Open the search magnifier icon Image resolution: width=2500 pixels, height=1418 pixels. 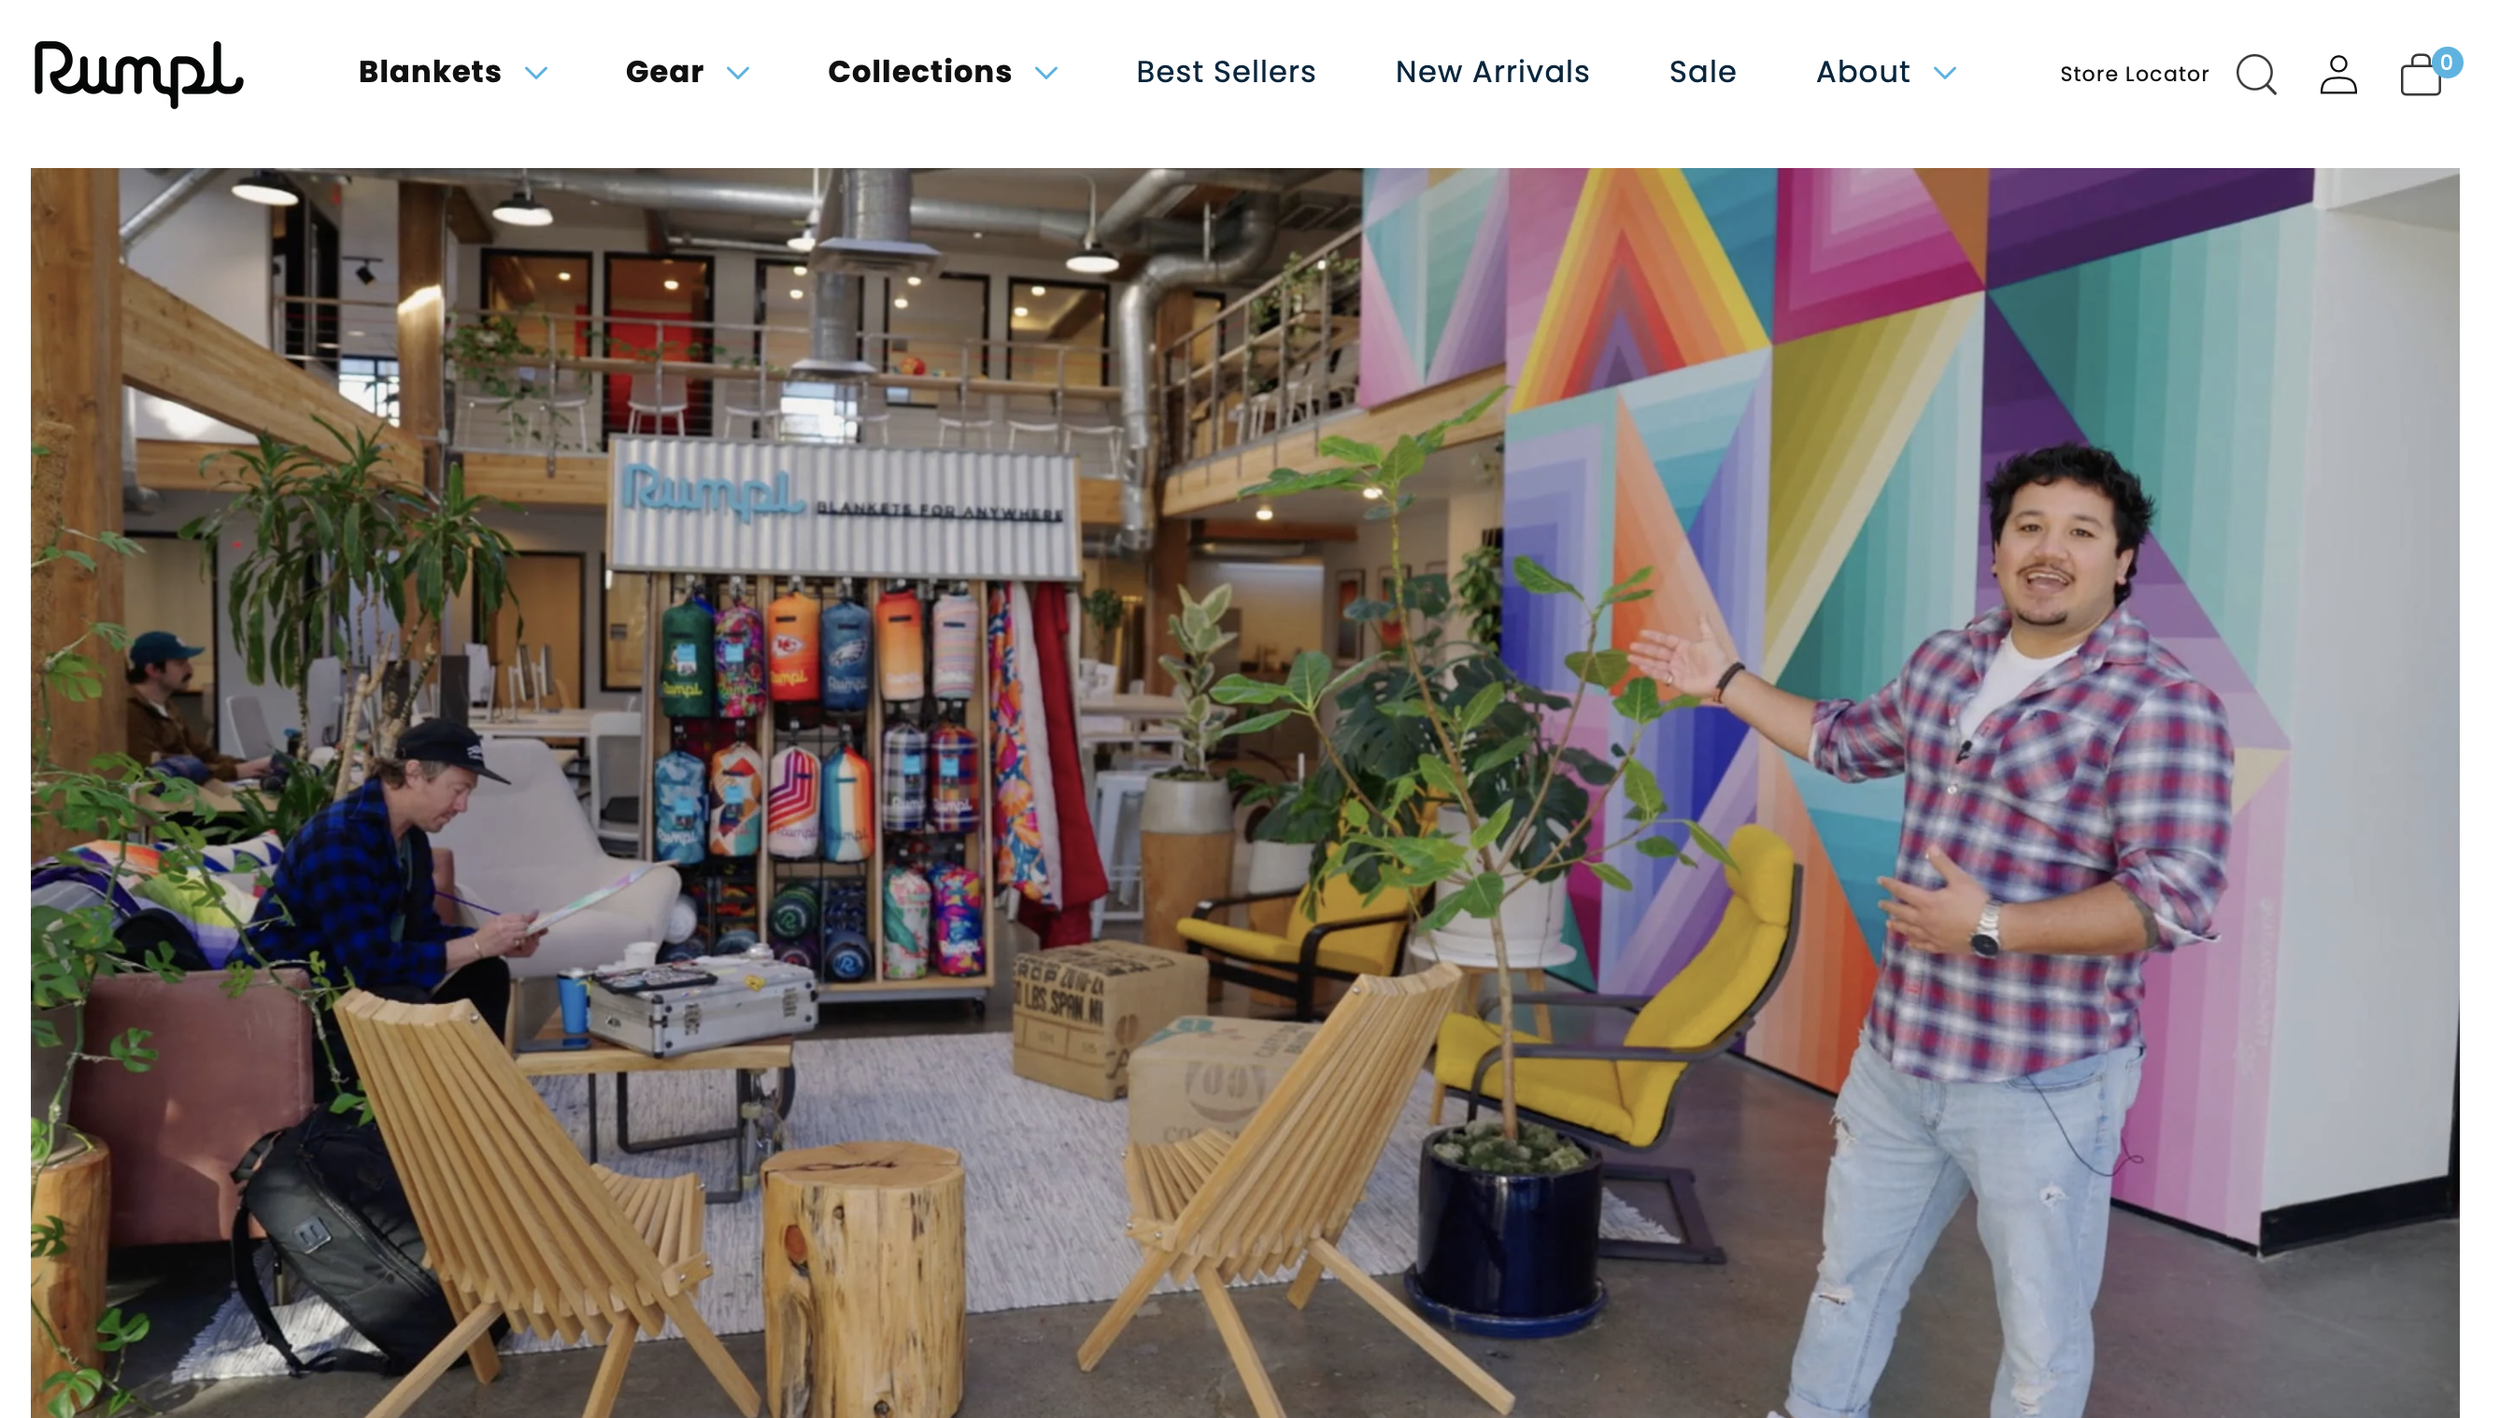point(2256,74)
